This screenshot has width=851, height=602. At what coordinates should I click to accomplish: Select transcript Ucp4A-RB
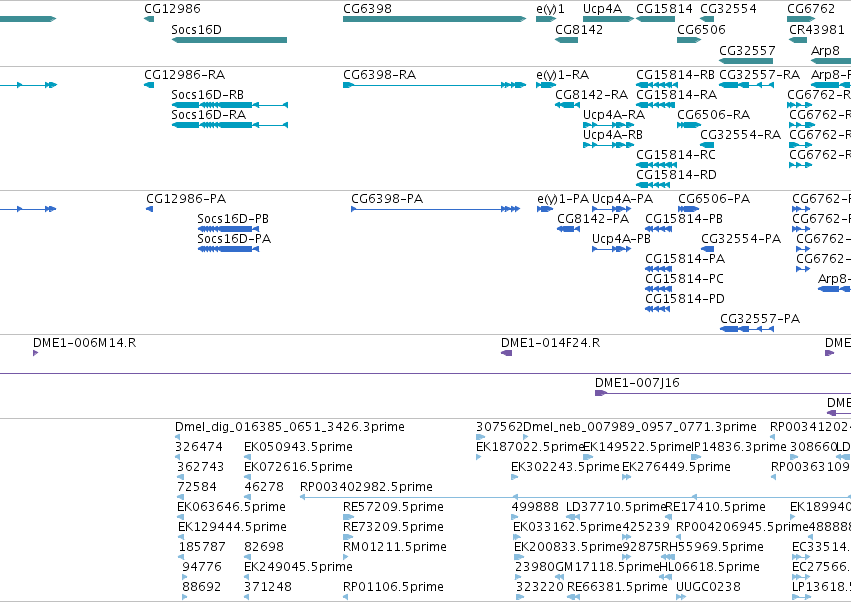point(608,145)
